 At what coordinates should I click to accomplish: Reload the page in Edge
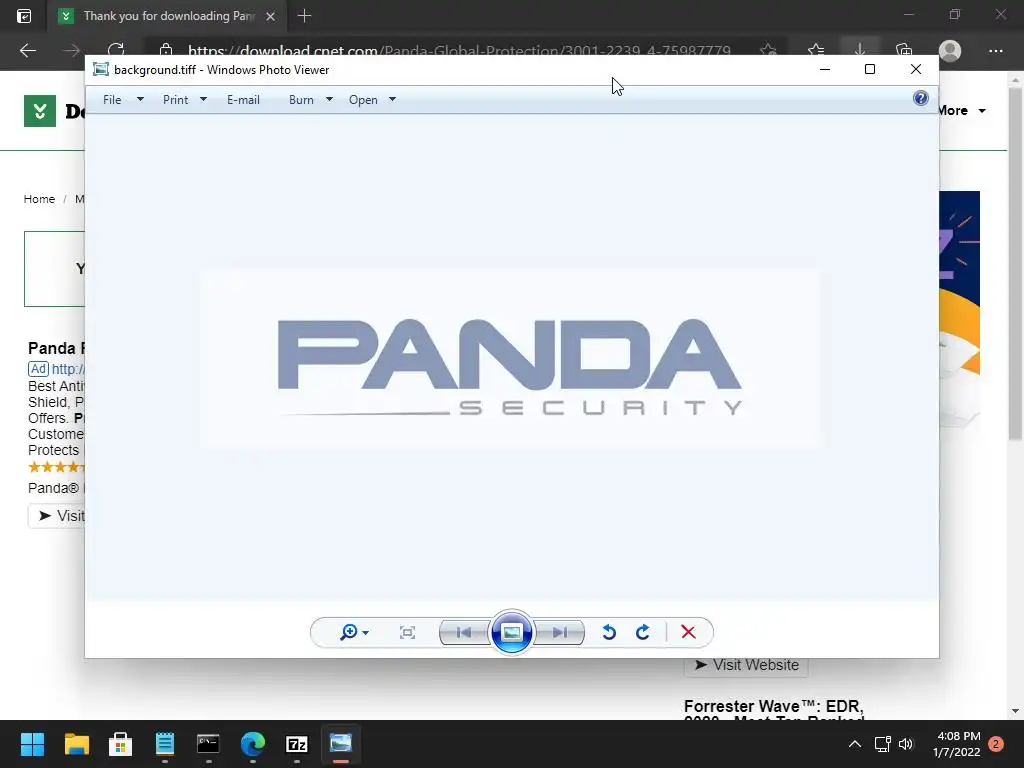tap(116, 50)
